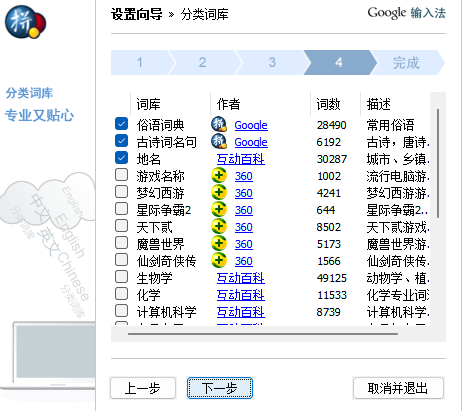Enable the 生物学 dictionary checkbox
The image size is (462, 411).
tap(121, 277)
